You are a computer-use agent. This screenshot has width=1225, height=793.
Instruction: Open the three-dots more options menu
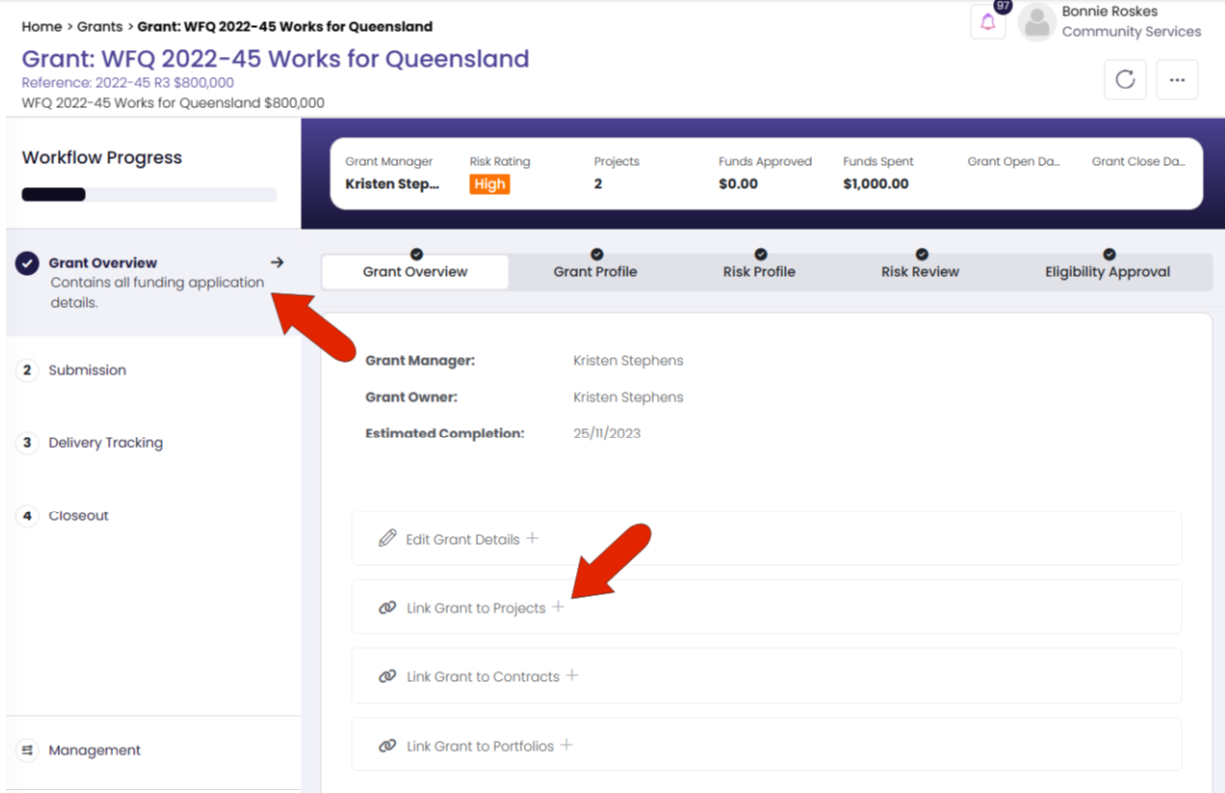(x=1177, y=79)
